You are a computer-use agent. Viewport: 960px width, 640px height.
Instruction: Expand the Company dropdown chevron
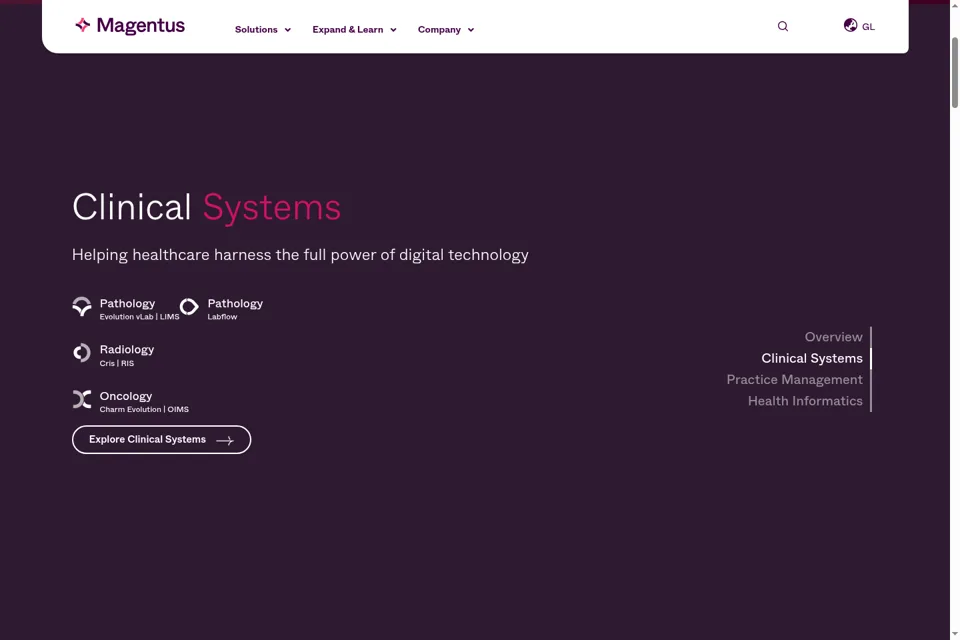click(x=471, y=30)
